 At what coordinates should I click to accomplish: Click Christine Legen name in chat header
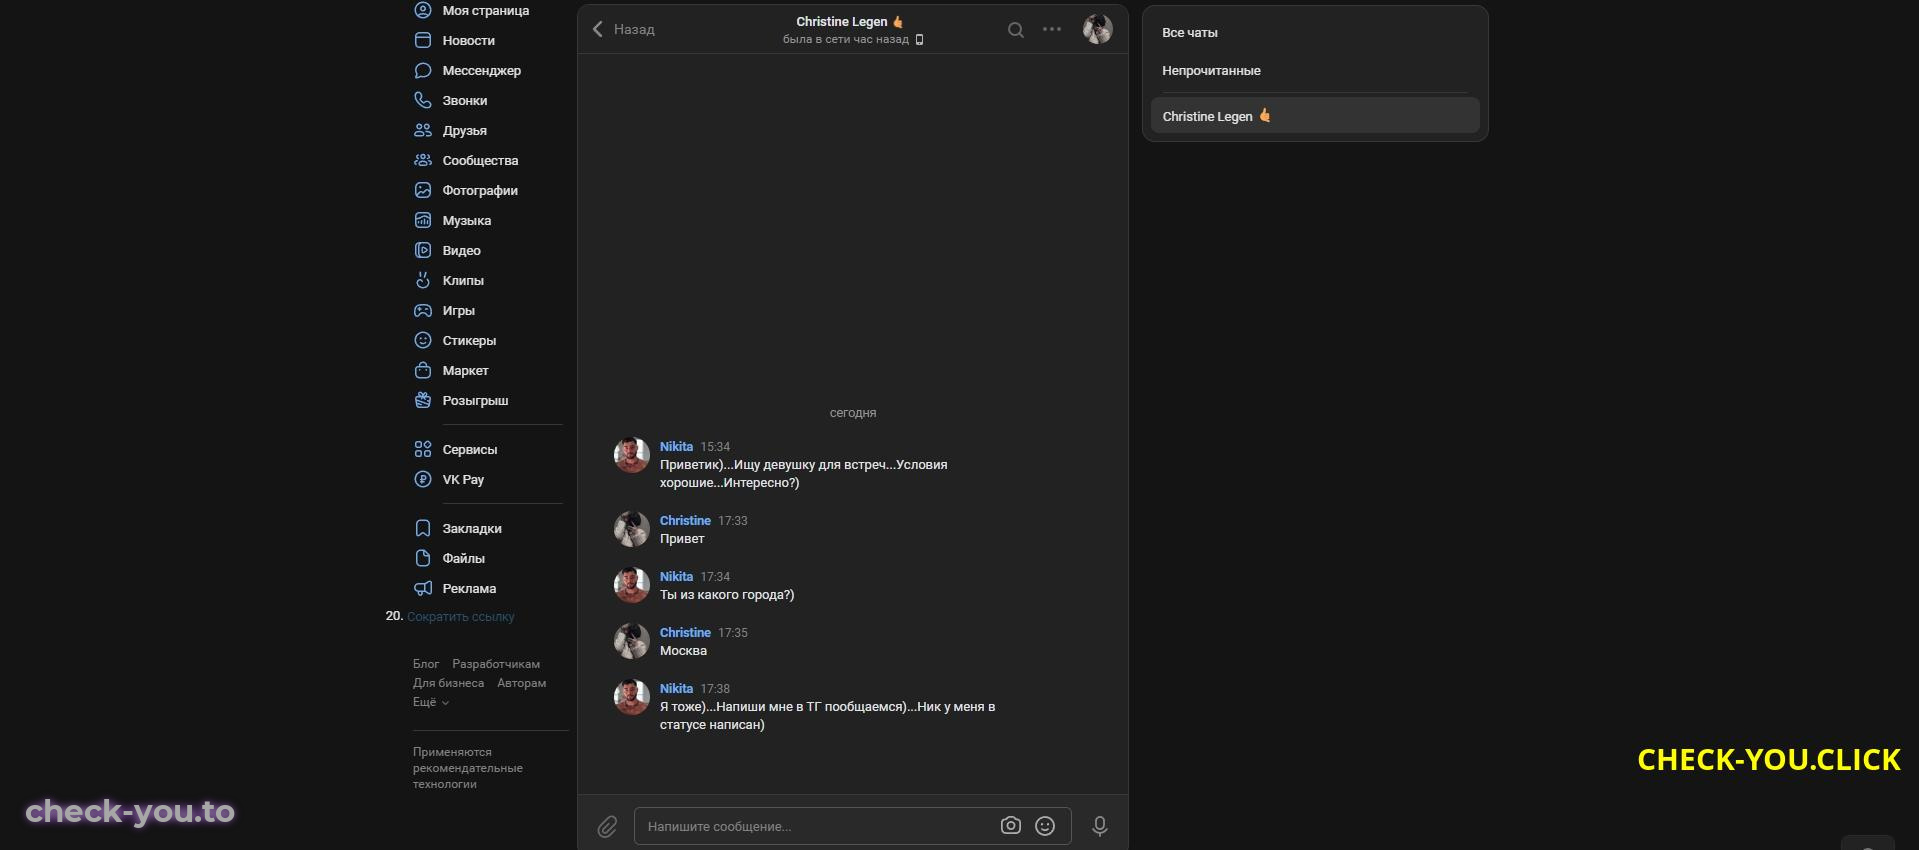click(841, 22)
